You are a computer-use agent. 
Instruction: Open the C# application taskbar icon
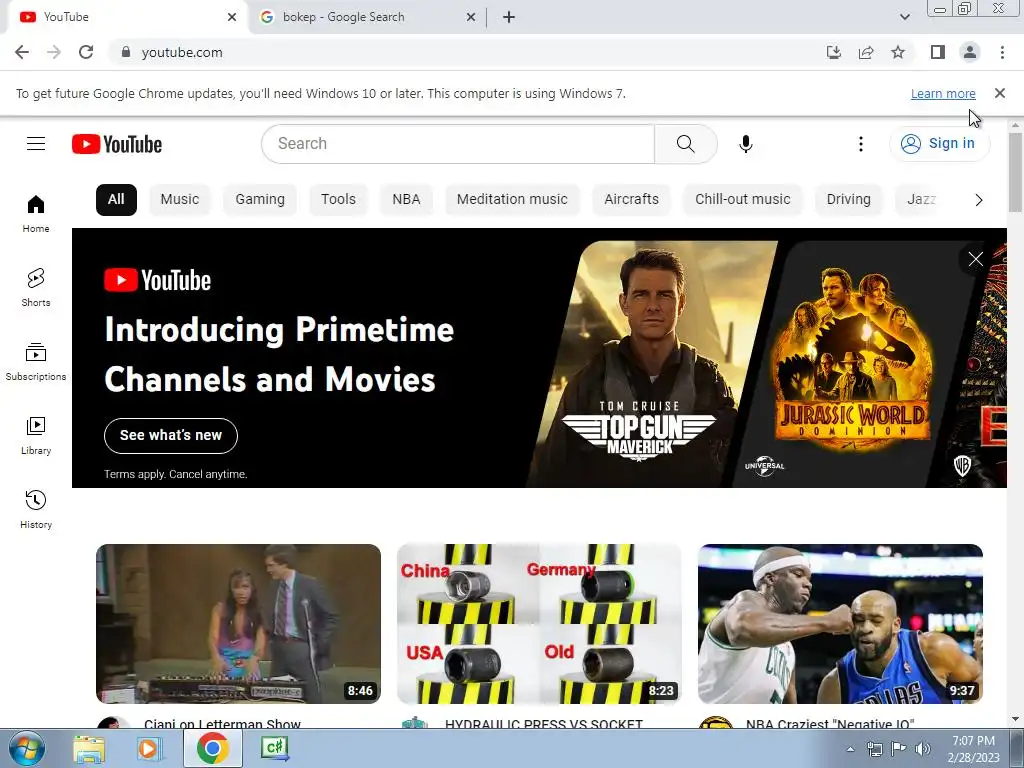click(x=274, y=749)
